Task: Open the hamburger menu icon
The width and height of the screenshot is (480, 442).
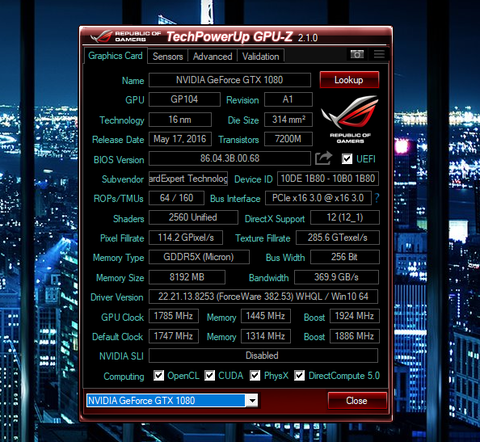Action: point(379,54)
